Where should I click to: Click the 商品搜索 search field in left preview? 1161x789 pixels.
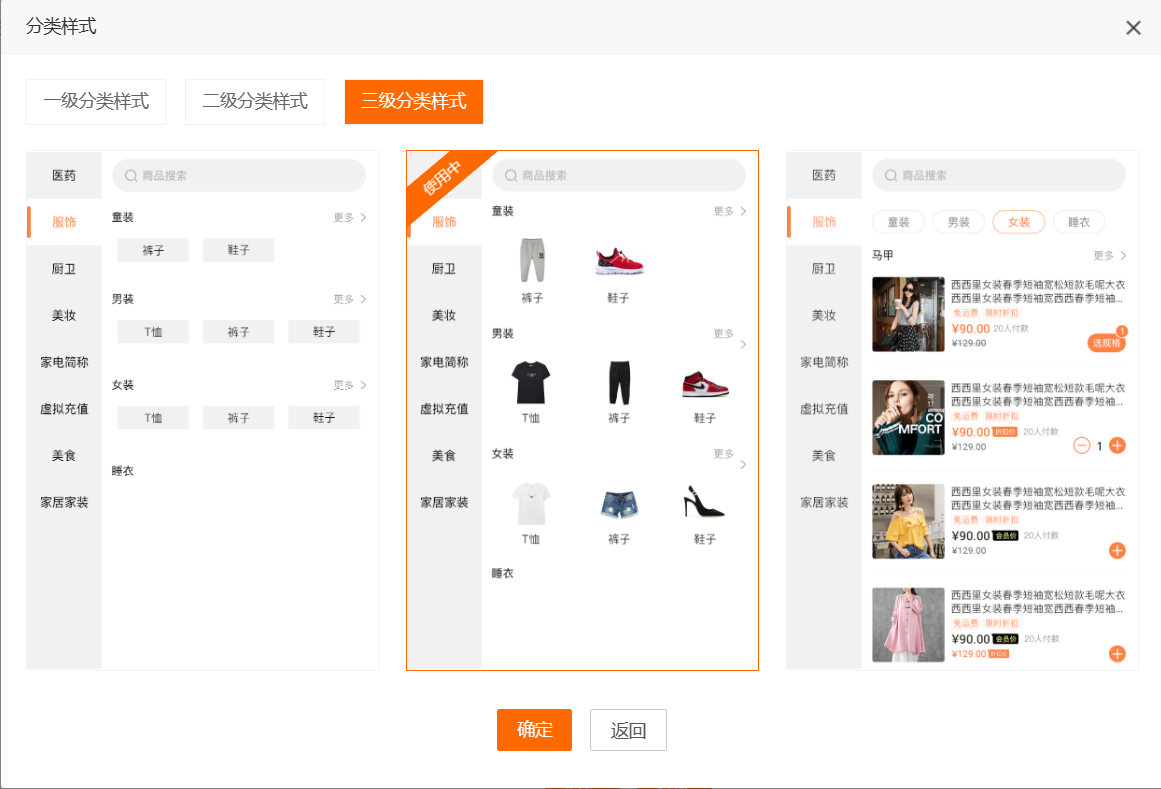point(239,176)
